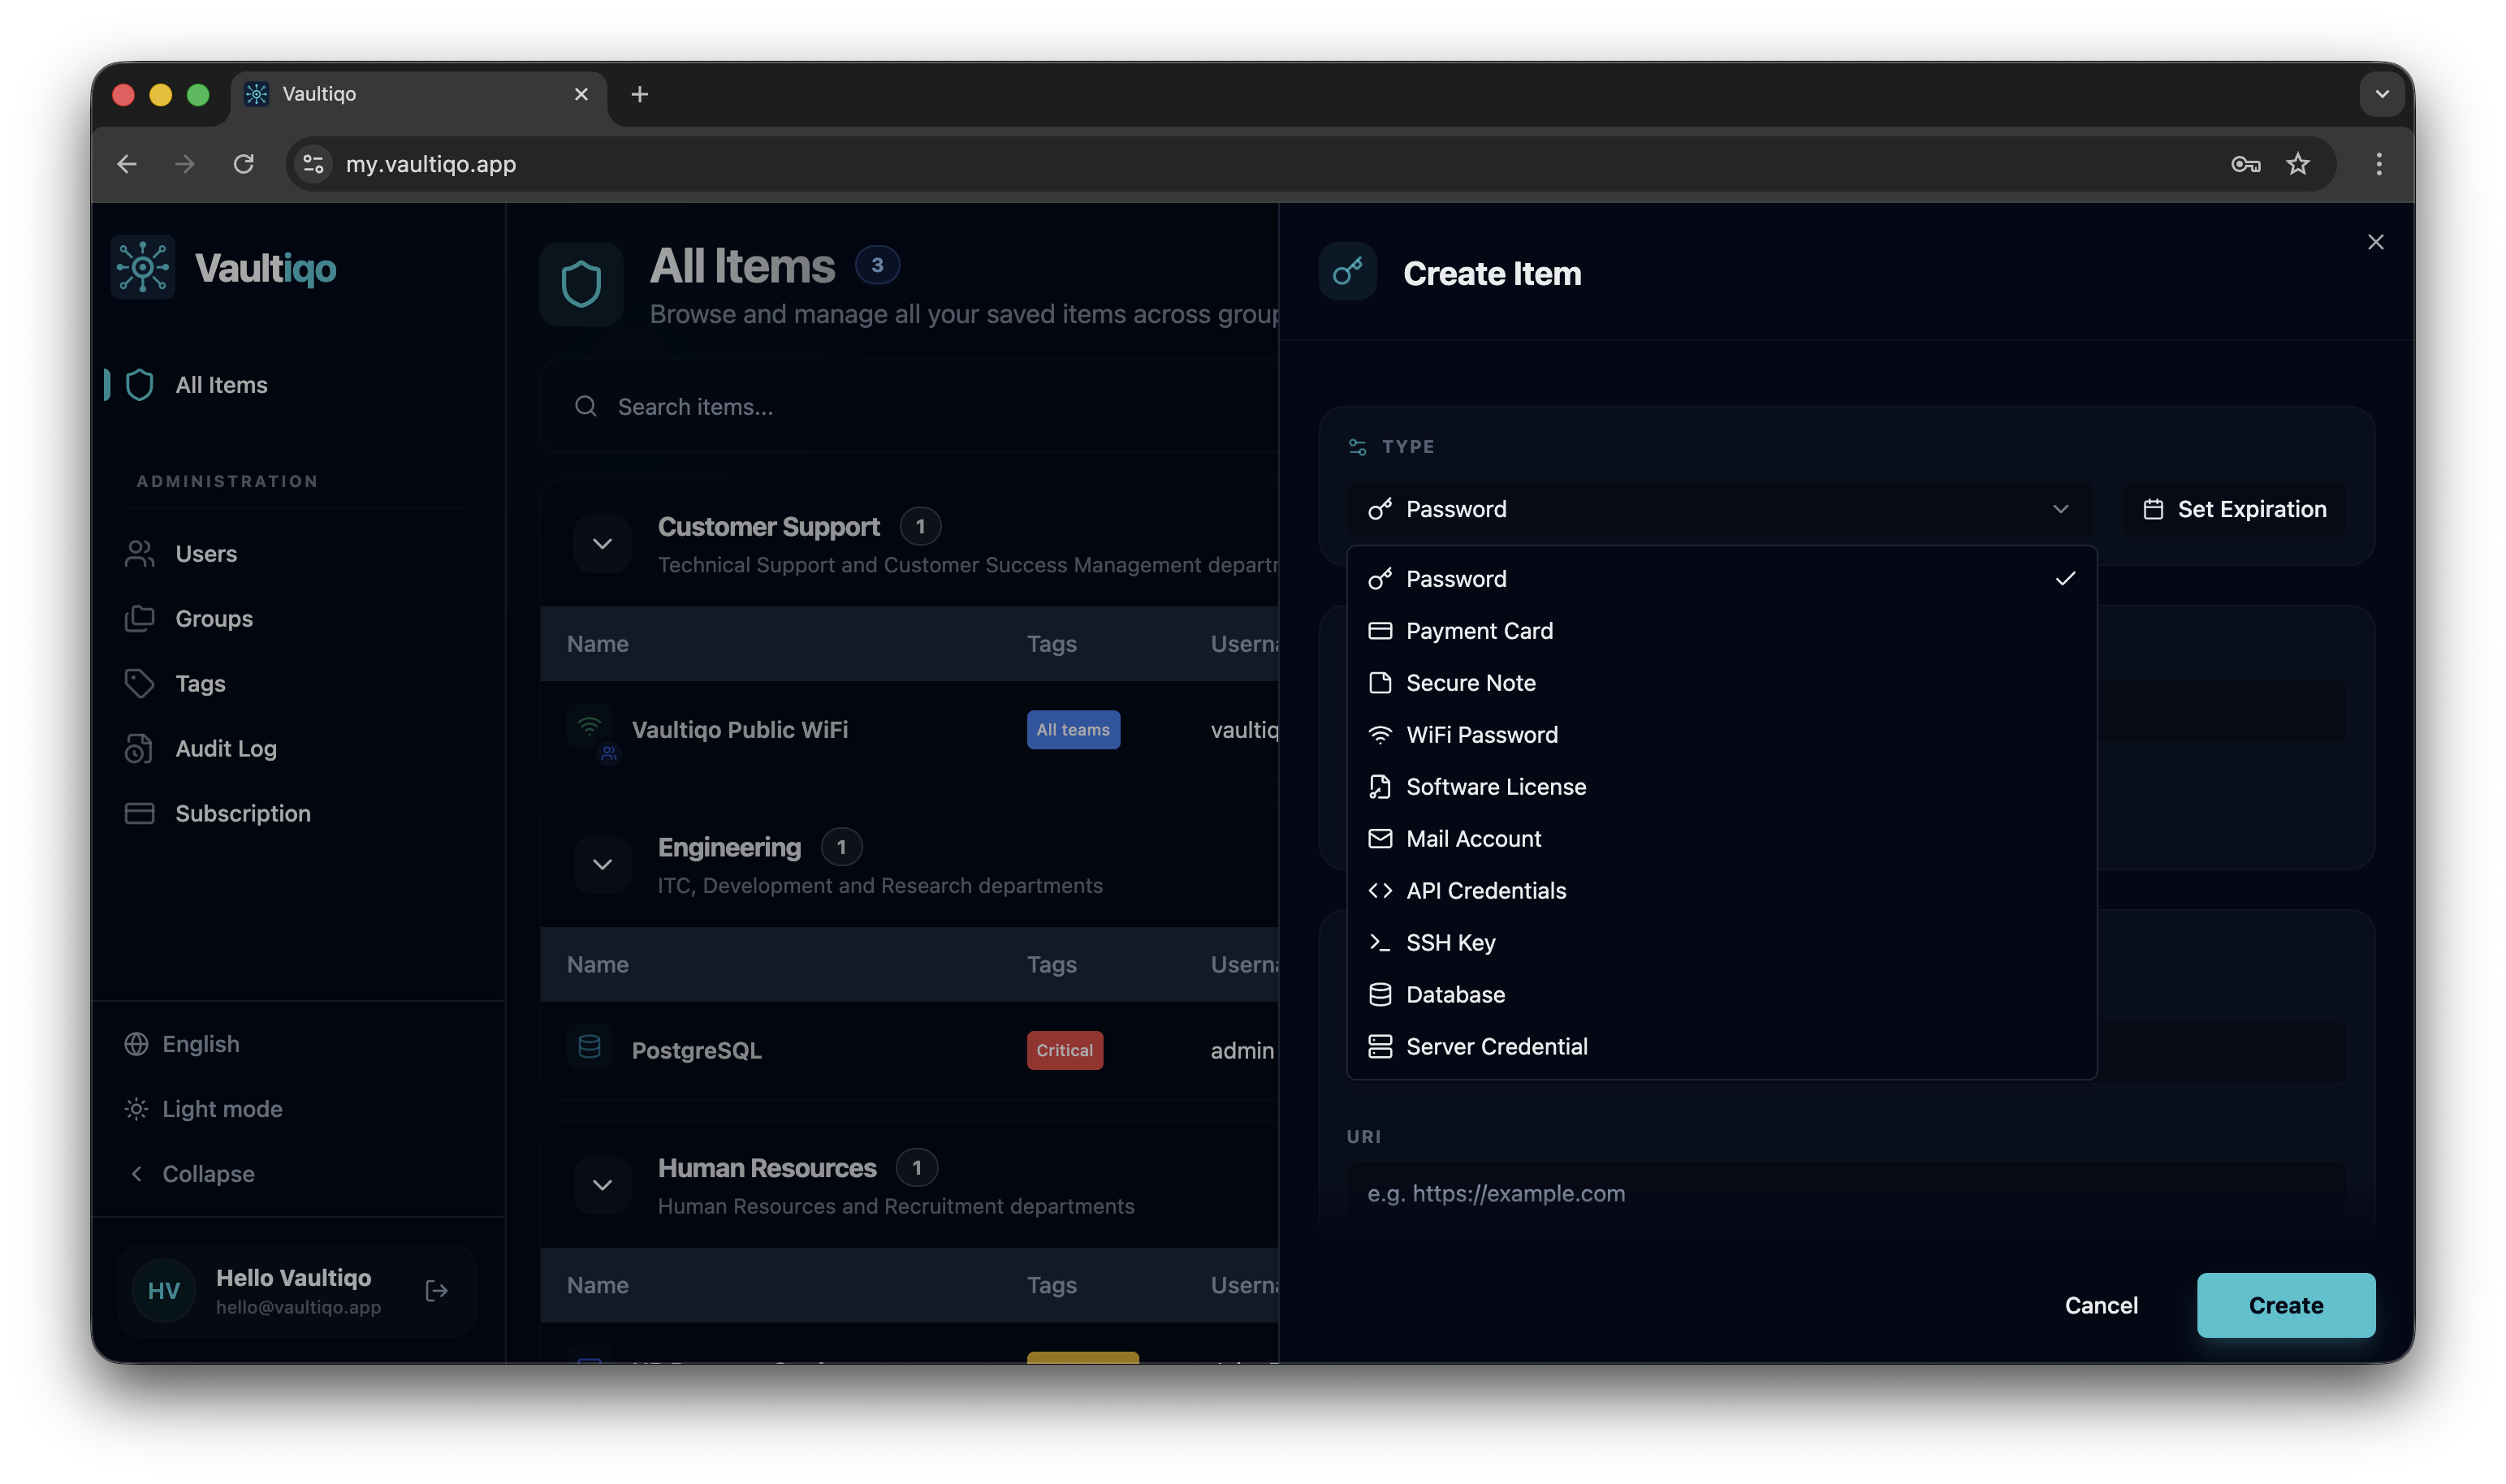This screenshot has width=2506, height=1484.
Task: Click the database icon of PostgreSQL row
Action: tap(589, 1047)
